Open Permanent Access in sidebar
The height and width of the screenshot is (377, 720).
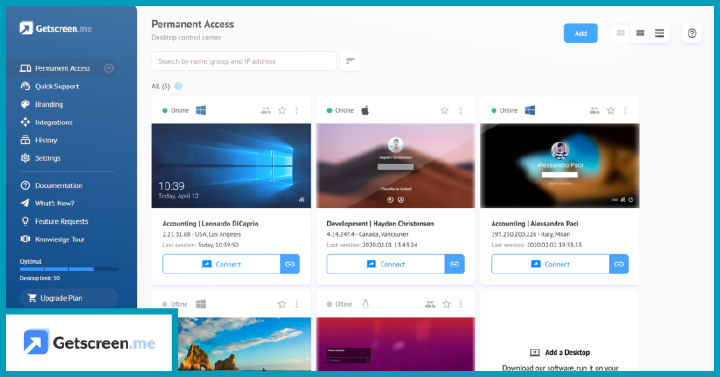(x=62, y=68)
